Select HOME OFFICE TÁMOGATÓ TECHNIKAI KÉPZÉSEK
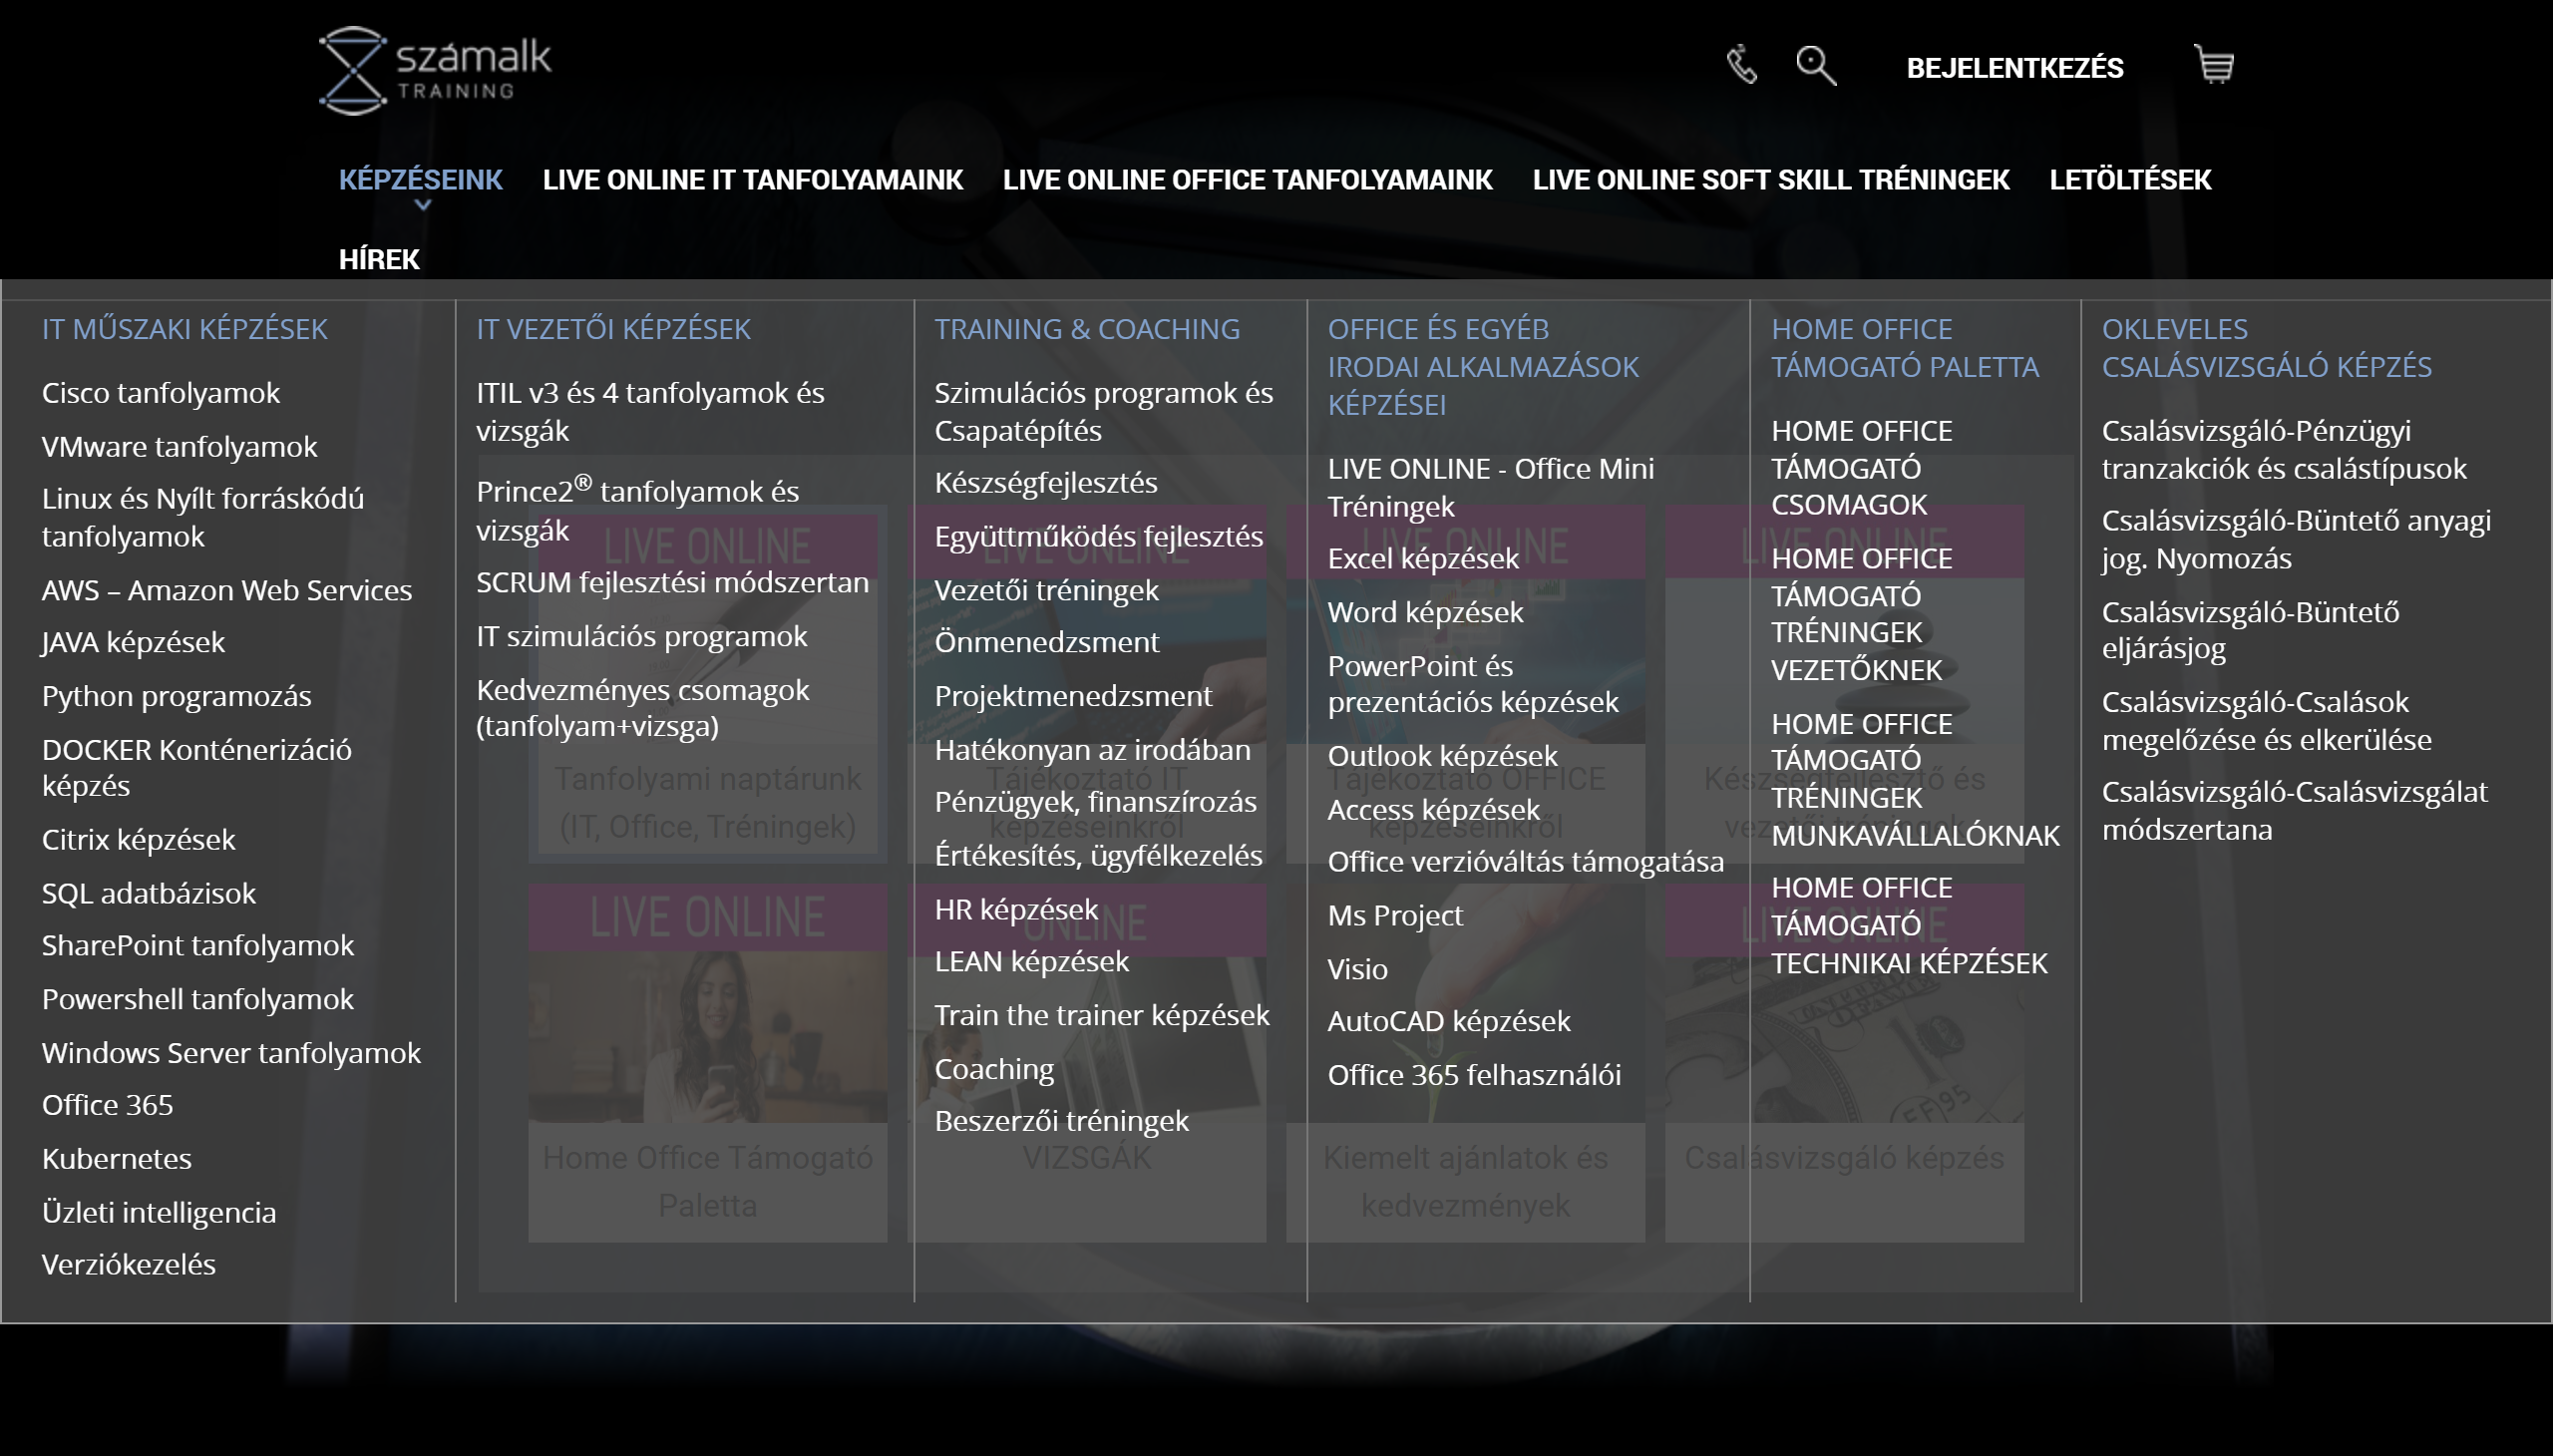 tap(1910, 926)
